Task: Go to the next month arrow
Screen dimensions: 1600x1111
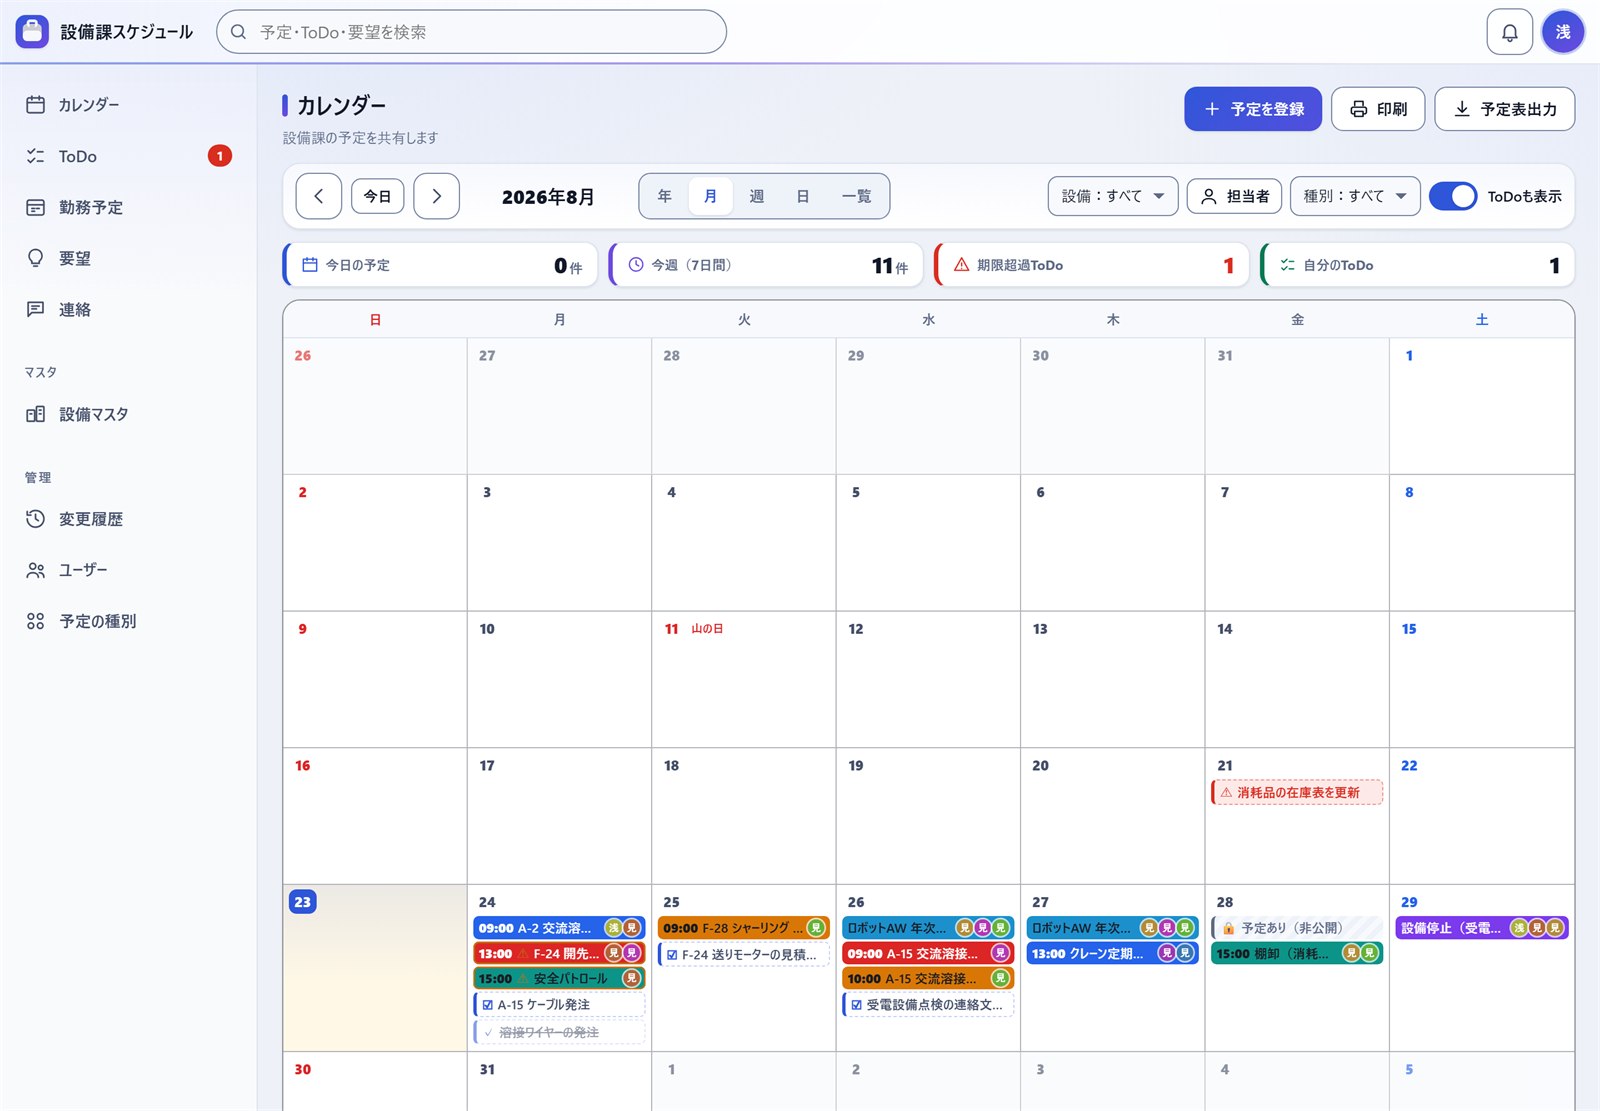Action: pyautogui.click(x=437, y=196)
